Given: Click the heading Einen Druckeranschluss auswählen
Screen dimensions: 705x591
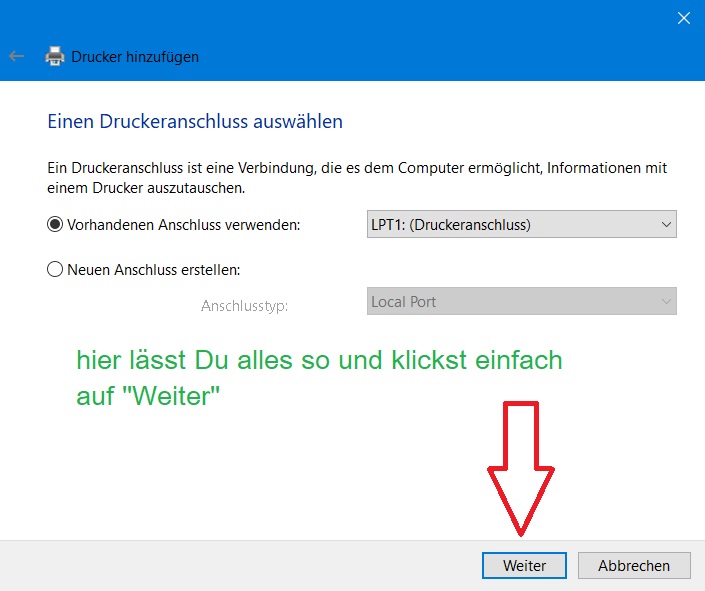Looking at the screenshot, I should coord(195,121).
